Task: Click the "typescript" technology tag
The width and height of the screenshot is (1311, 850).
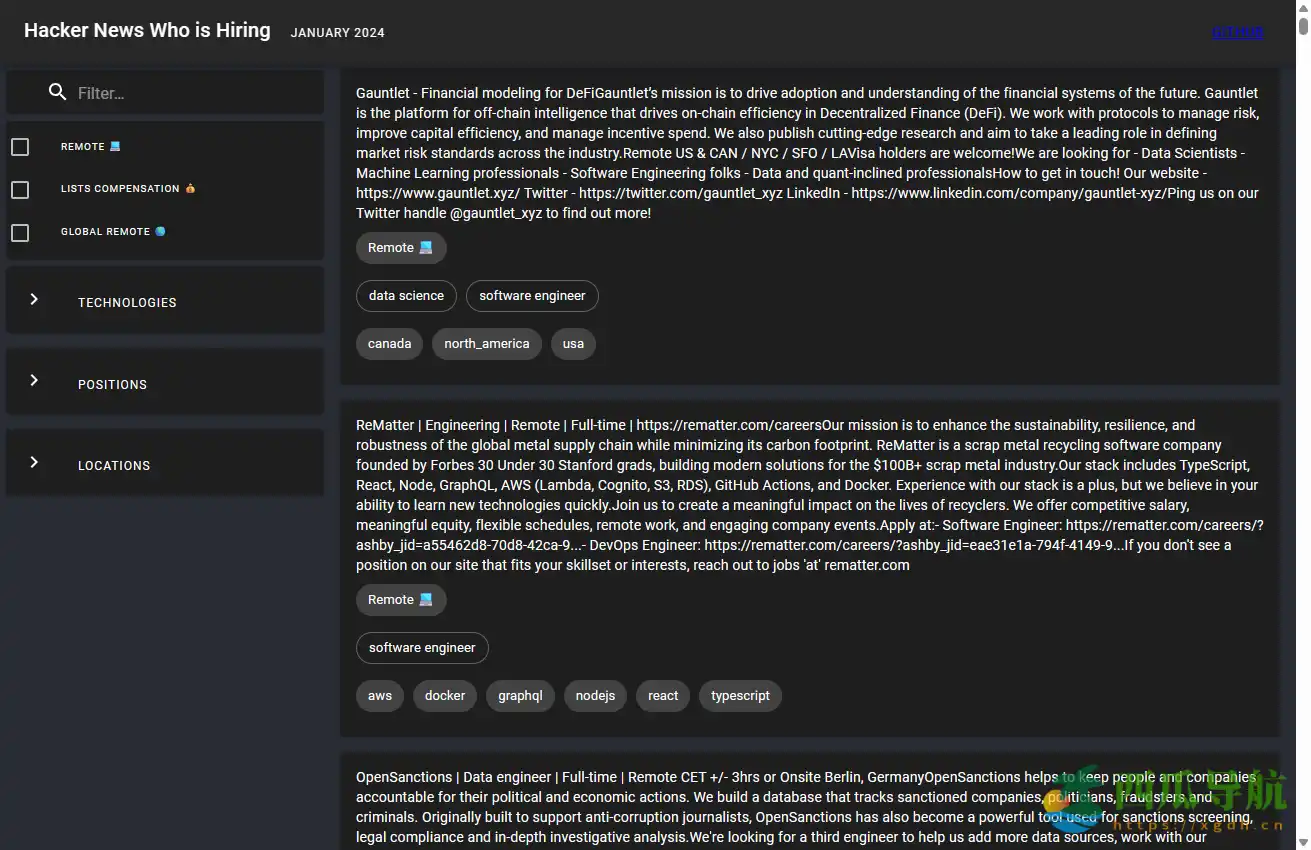Action: click(740, 695)
